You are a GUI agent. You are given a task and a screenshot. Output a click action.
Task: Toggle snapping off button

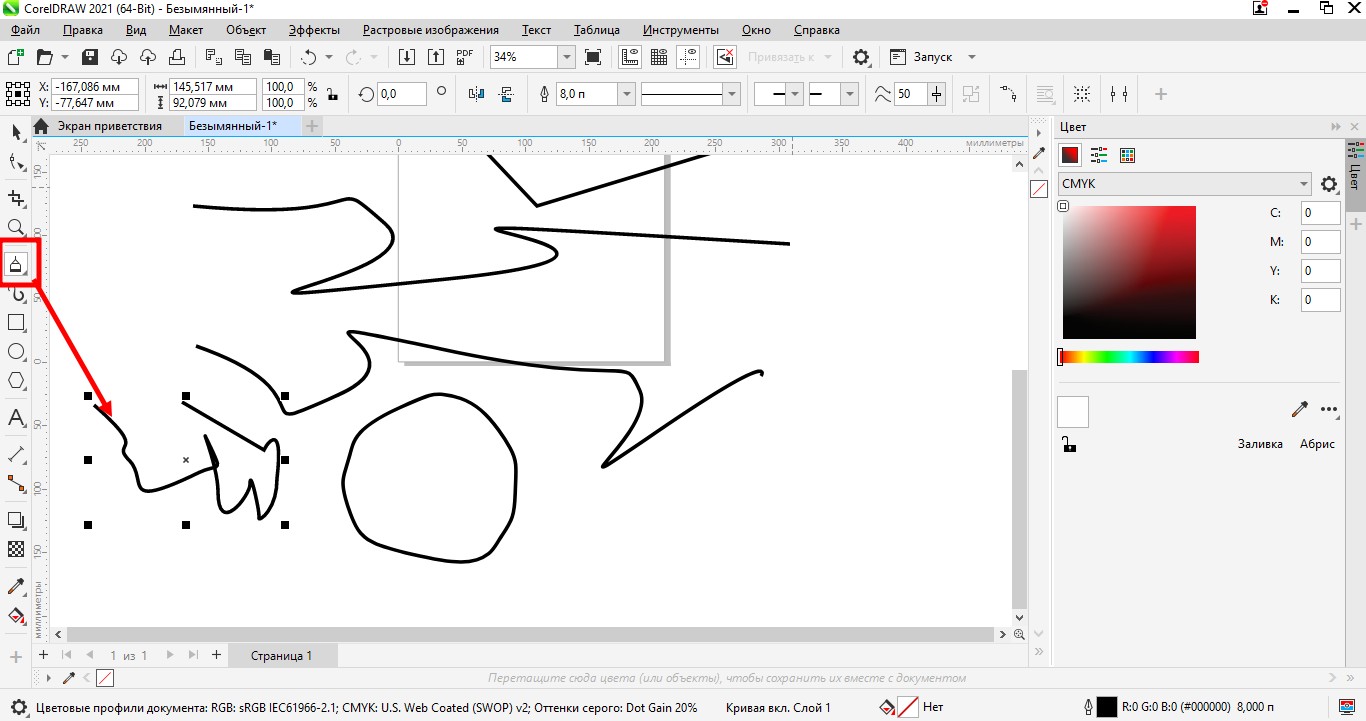(x=726, y=57)
